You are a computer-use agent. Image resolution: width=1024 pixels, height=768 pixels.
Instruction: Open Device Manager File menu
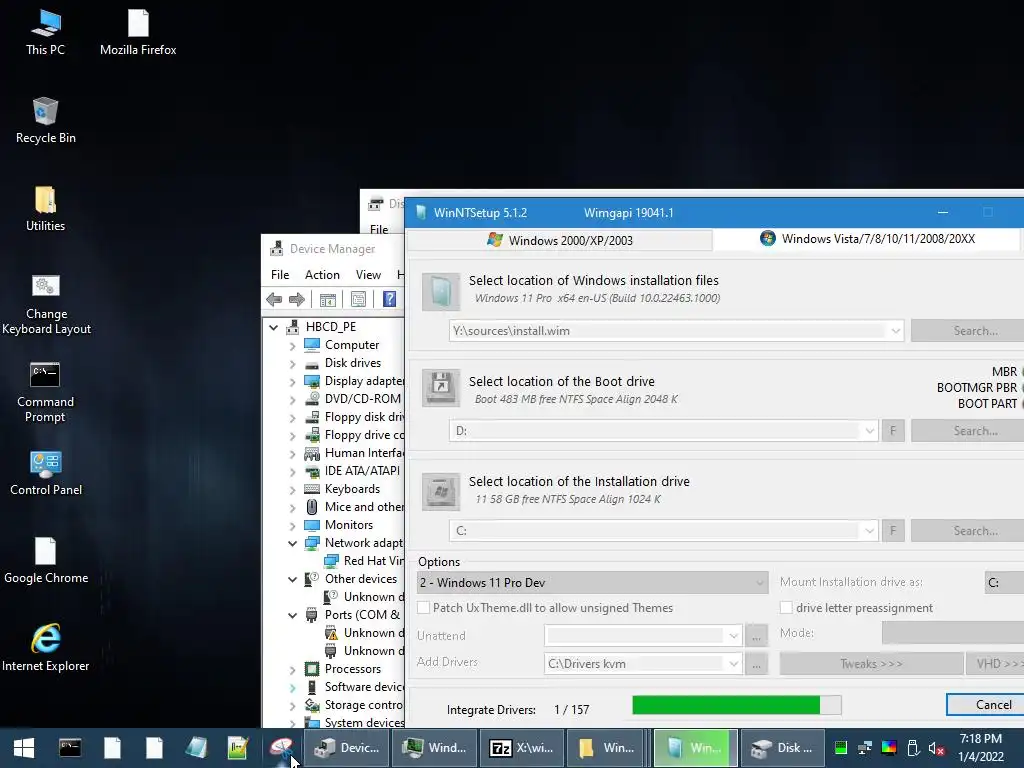[280, 275]
